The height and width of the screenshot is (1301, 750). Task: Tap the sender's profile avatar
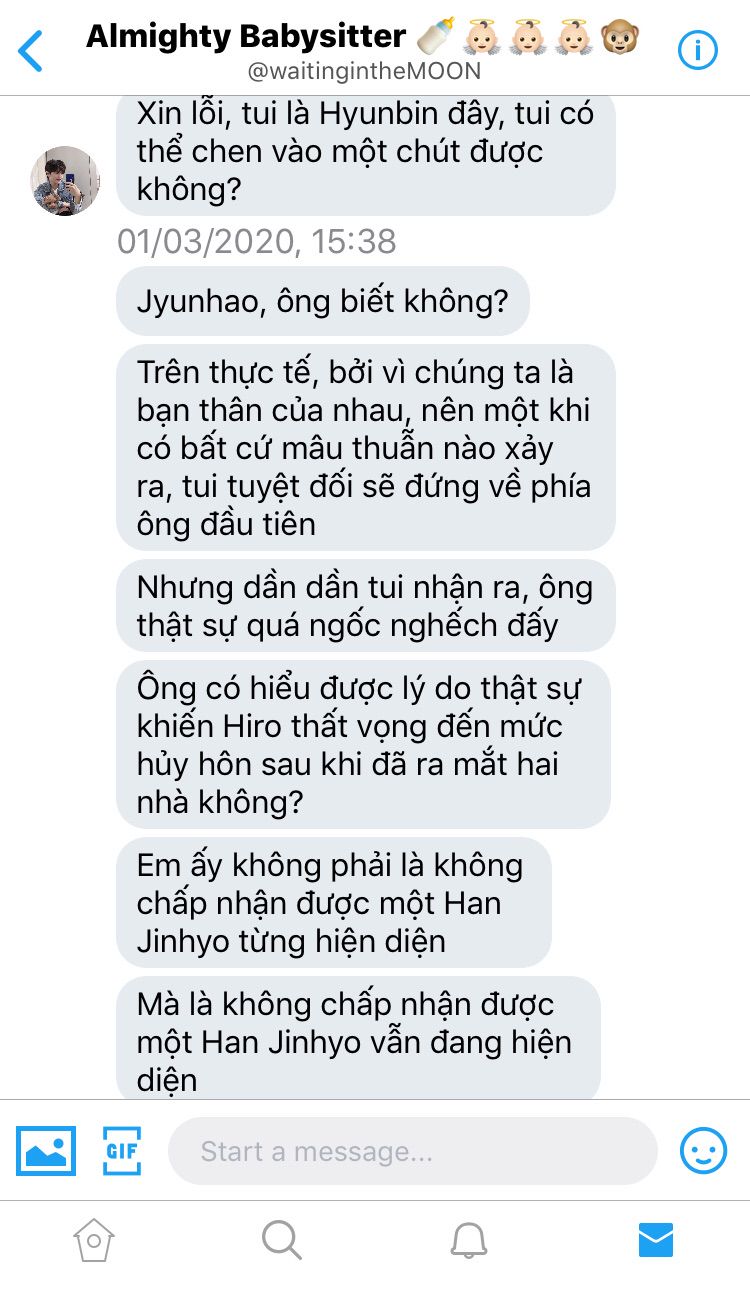click(x=65, y=181)
